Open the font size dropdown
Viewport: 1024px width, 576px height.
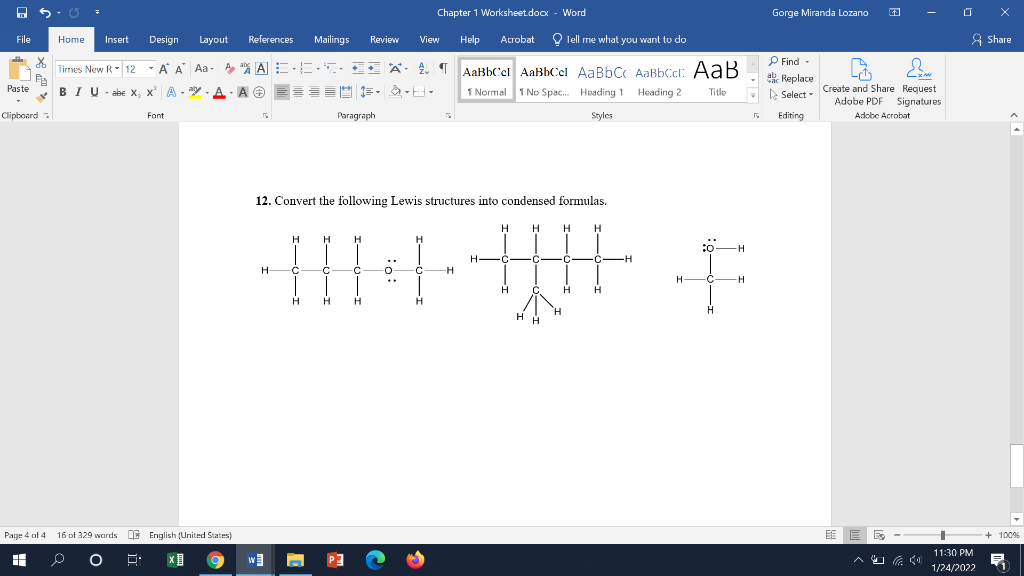point(148,68)
